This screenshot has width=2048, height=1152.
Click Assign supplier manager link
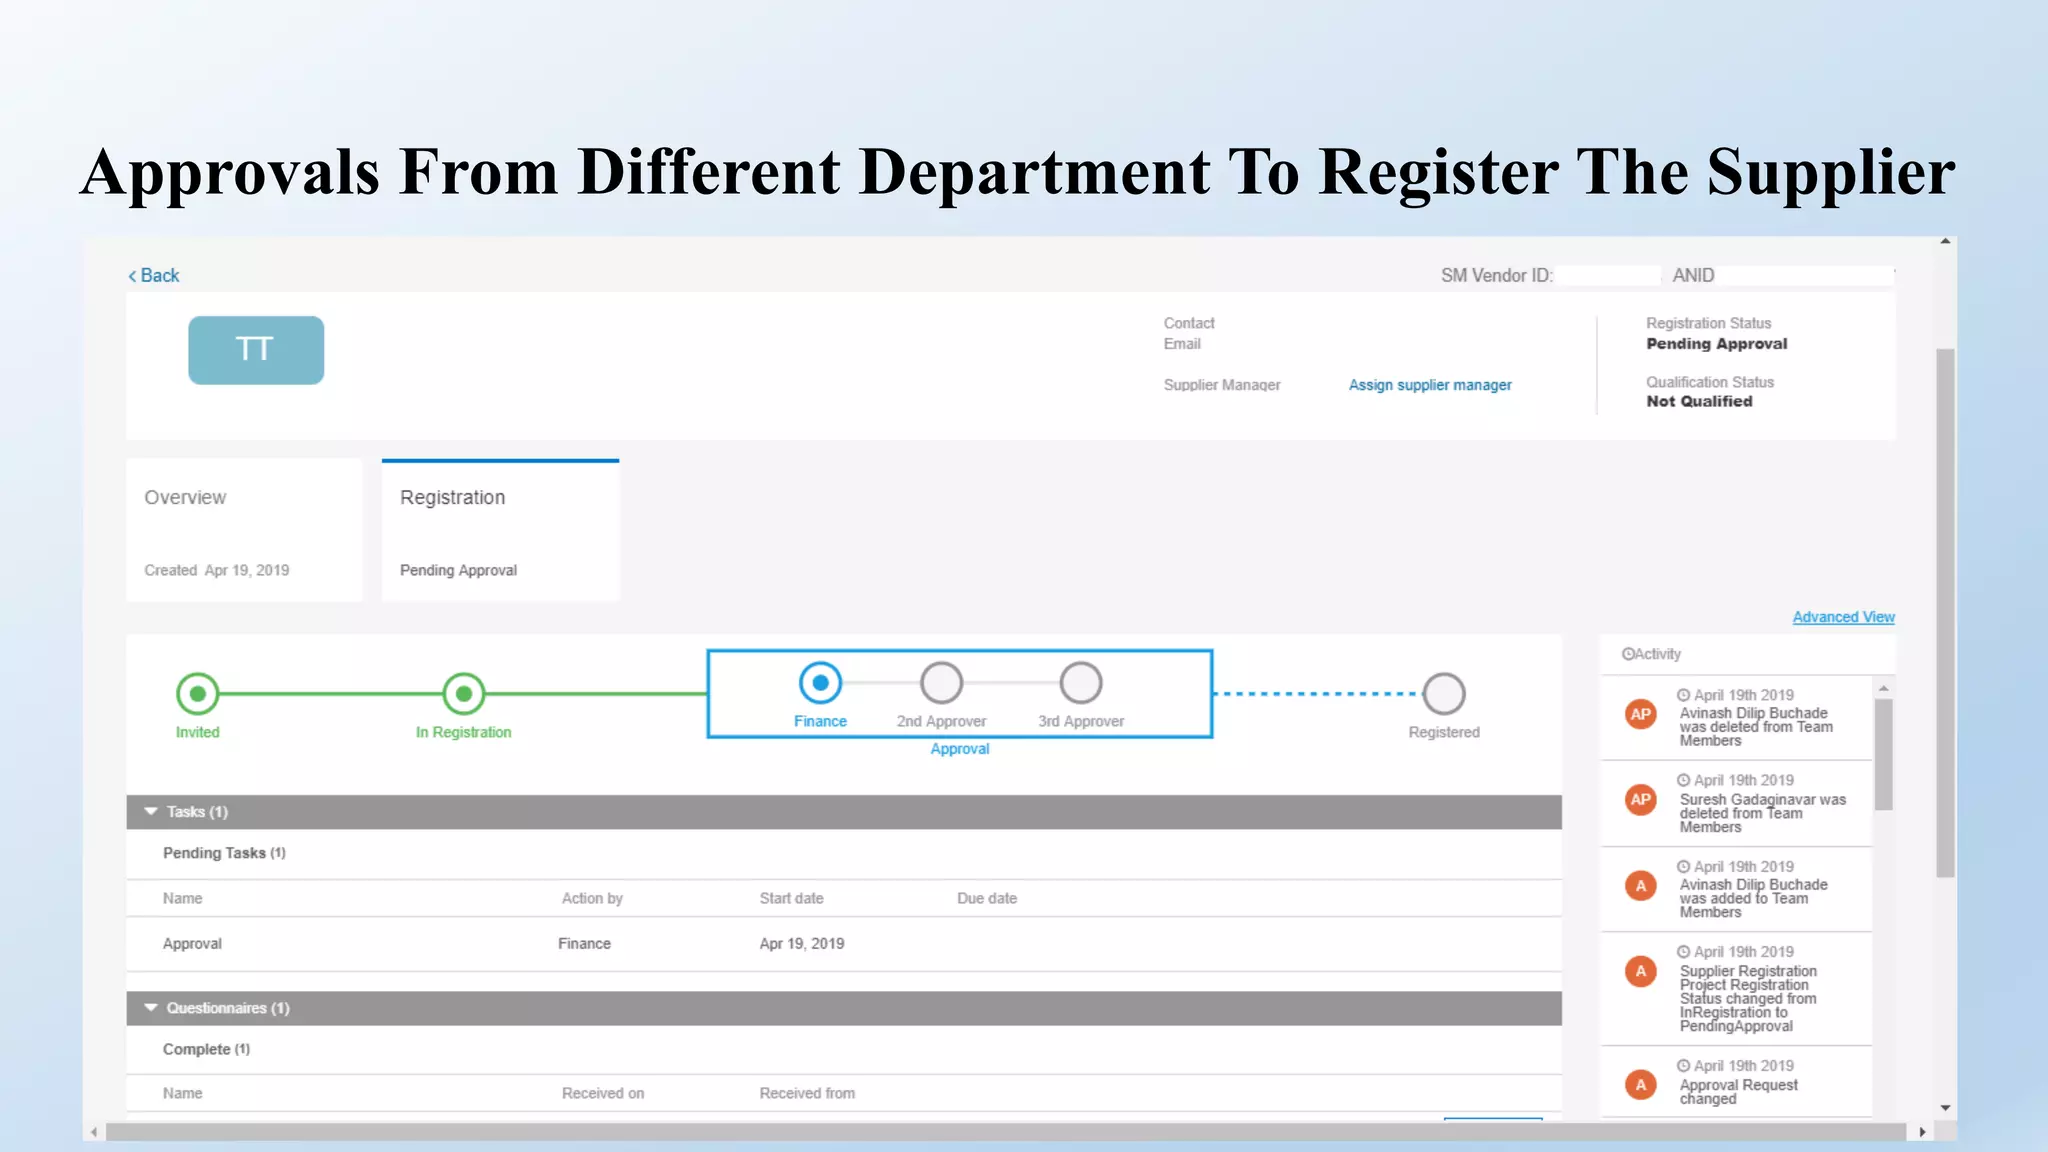click(1430, 385)
